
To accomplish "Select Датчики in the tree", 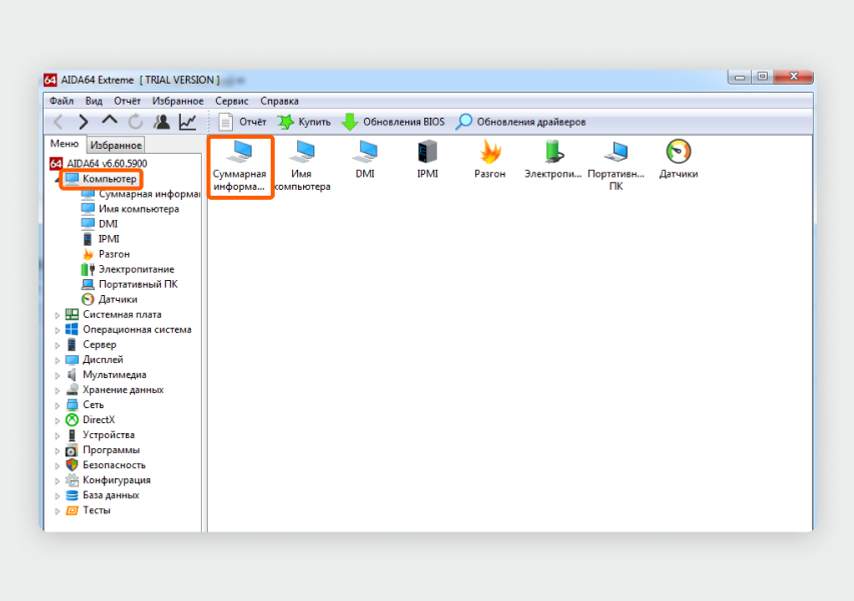I will tap(109, 299).
